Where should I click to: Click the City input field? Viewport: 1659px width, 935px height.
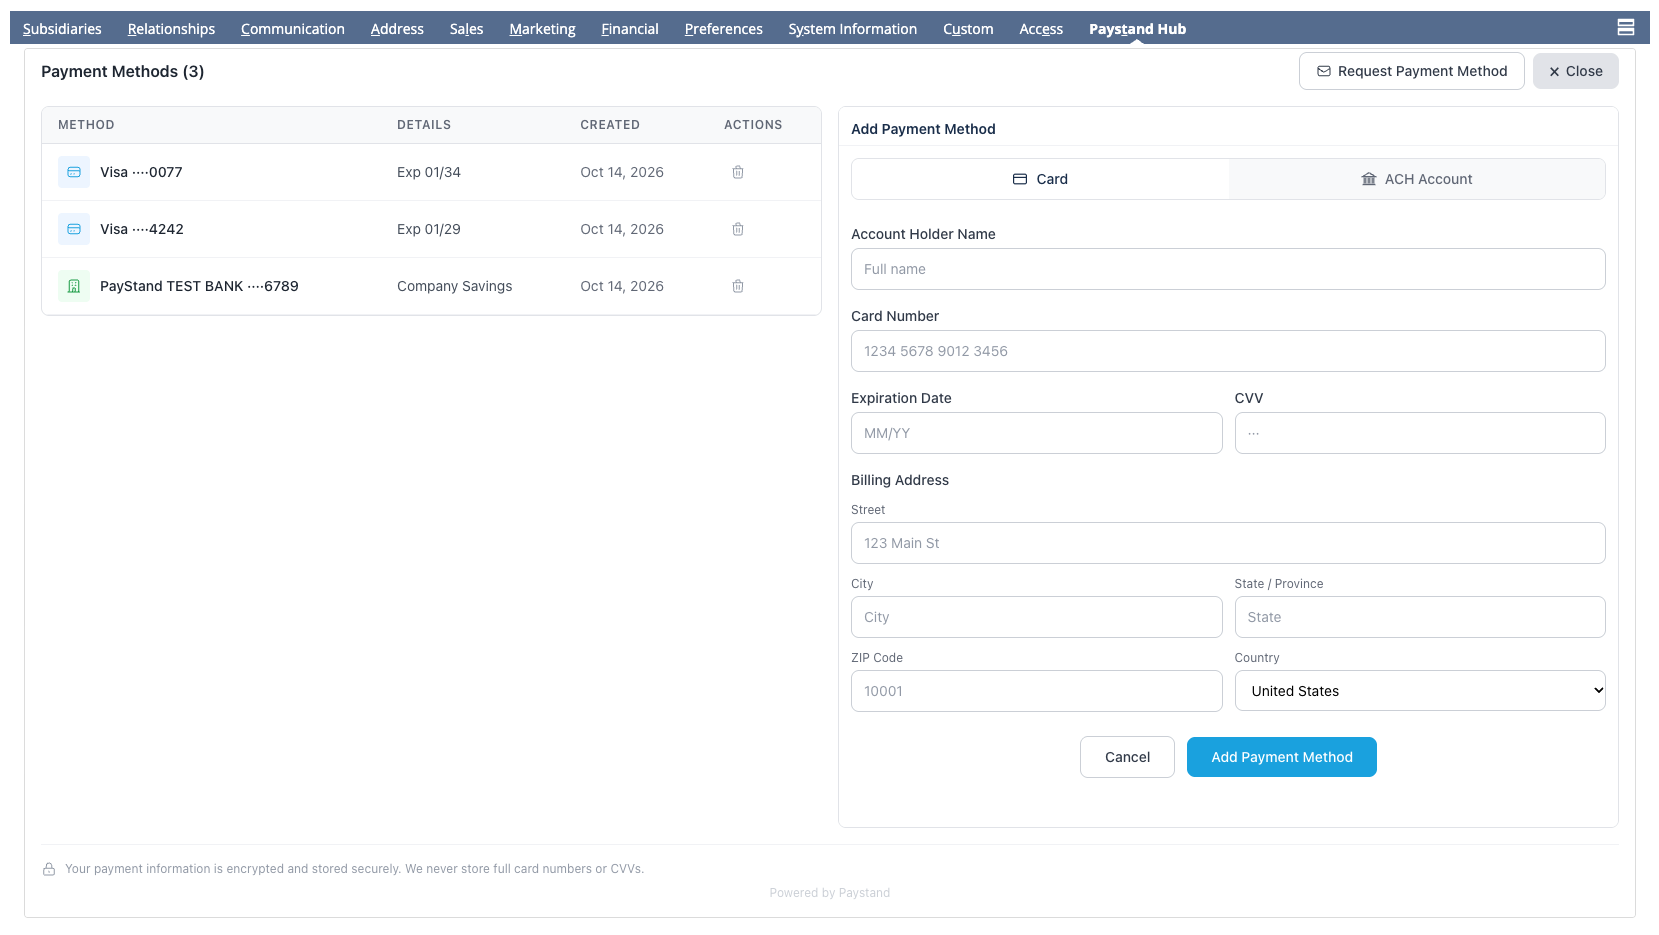[x=1036, y=617]
